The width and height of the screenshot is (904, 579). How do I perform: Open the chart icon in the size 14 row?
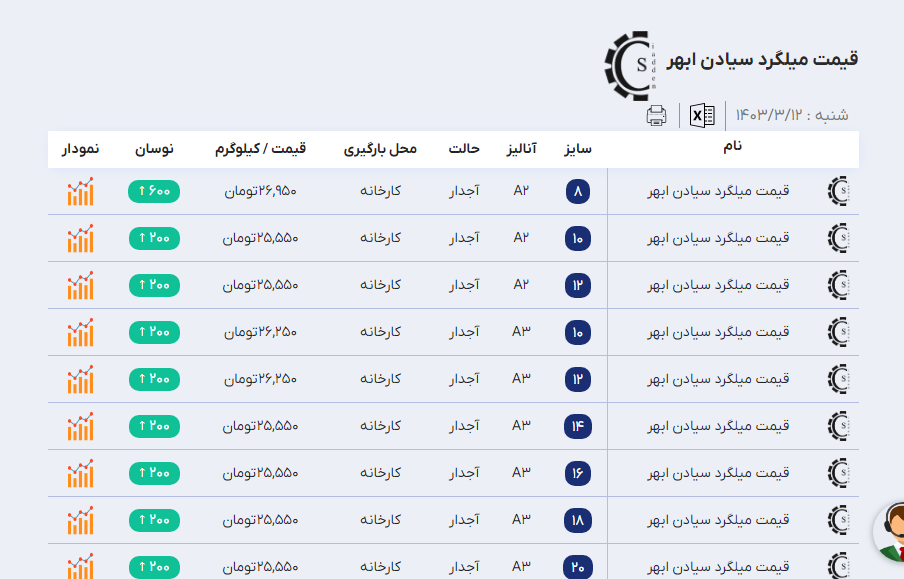[x=80, y=426]
